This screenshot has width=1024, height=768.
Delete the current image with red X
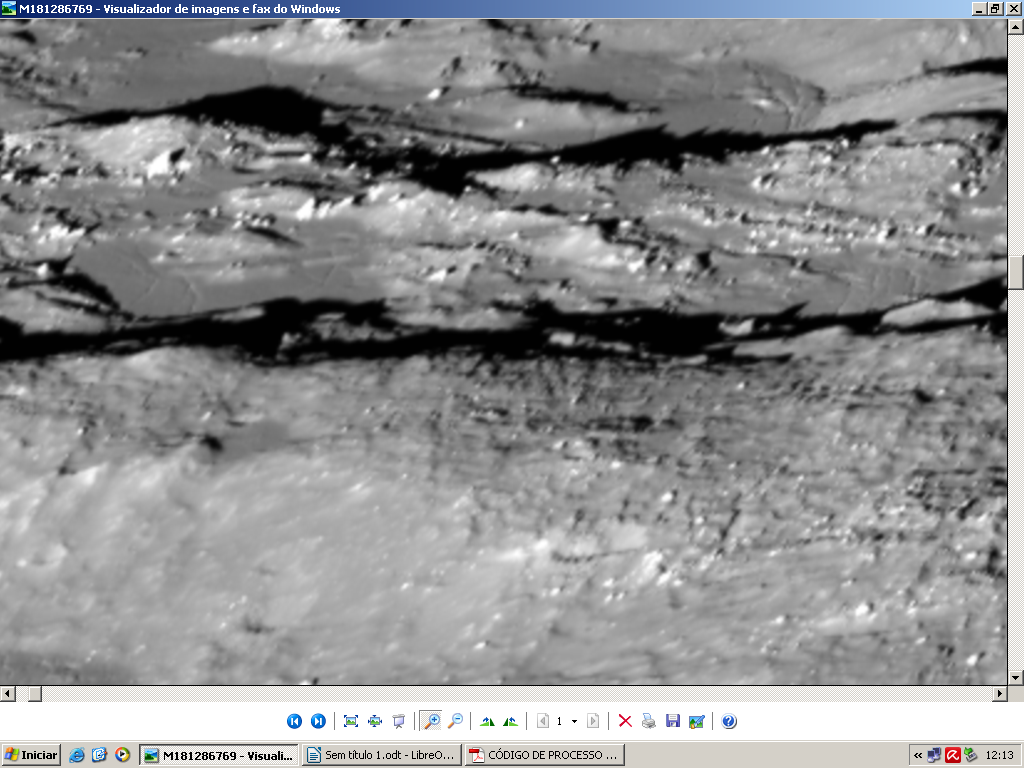(625, 721)
